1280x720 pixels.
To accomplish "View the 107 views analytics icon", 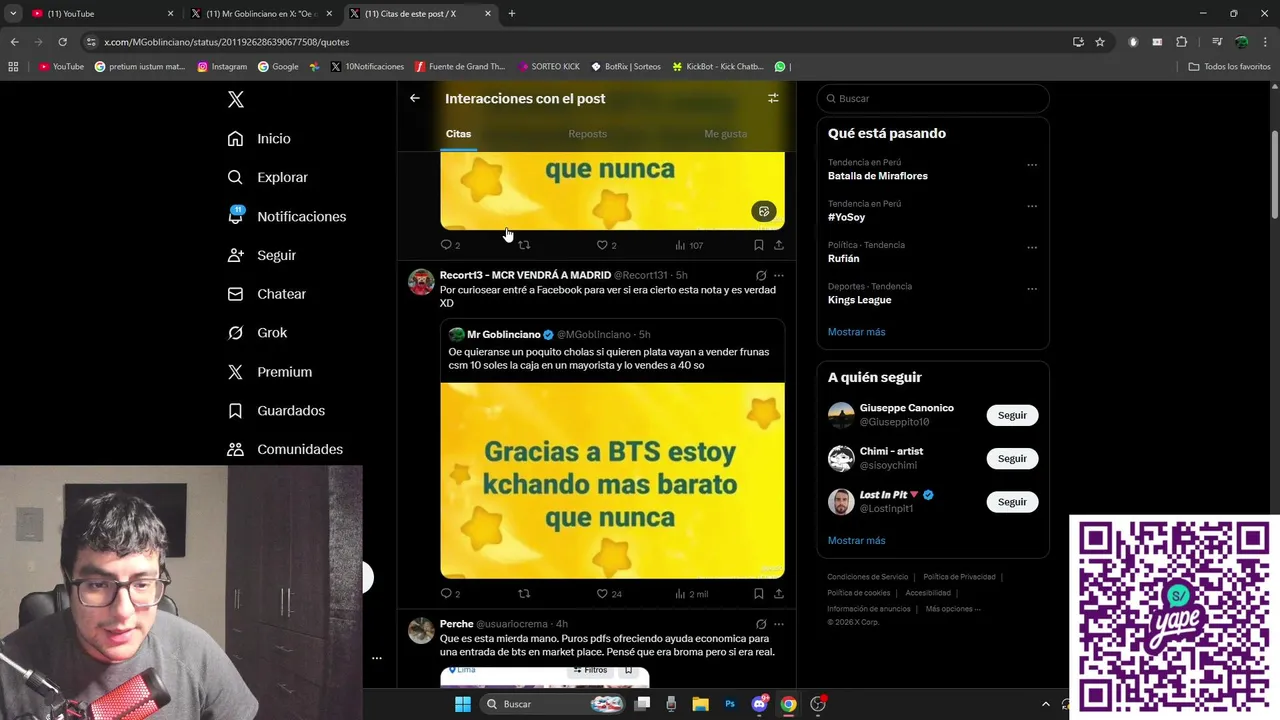I will point(689,245).
